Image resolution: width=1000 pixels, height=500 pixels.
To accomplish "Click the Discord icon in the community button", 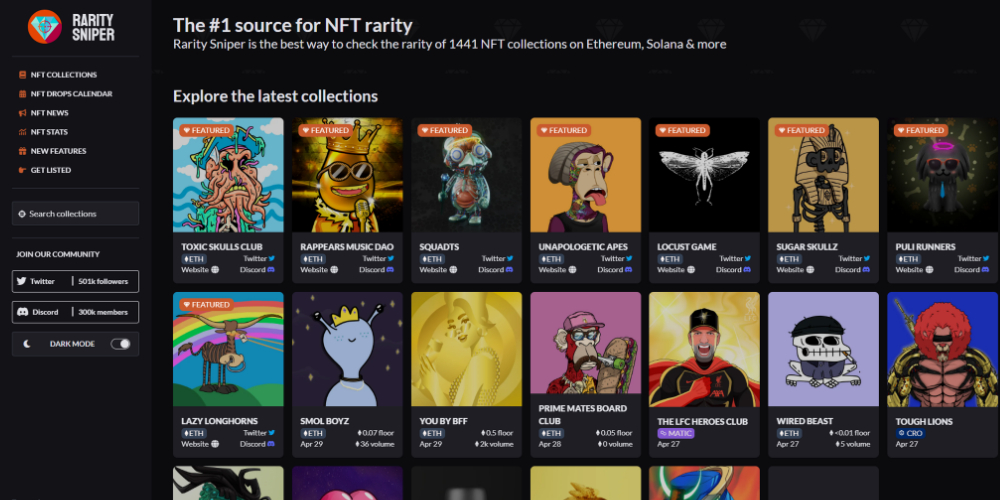I will (x=22, y=312).
